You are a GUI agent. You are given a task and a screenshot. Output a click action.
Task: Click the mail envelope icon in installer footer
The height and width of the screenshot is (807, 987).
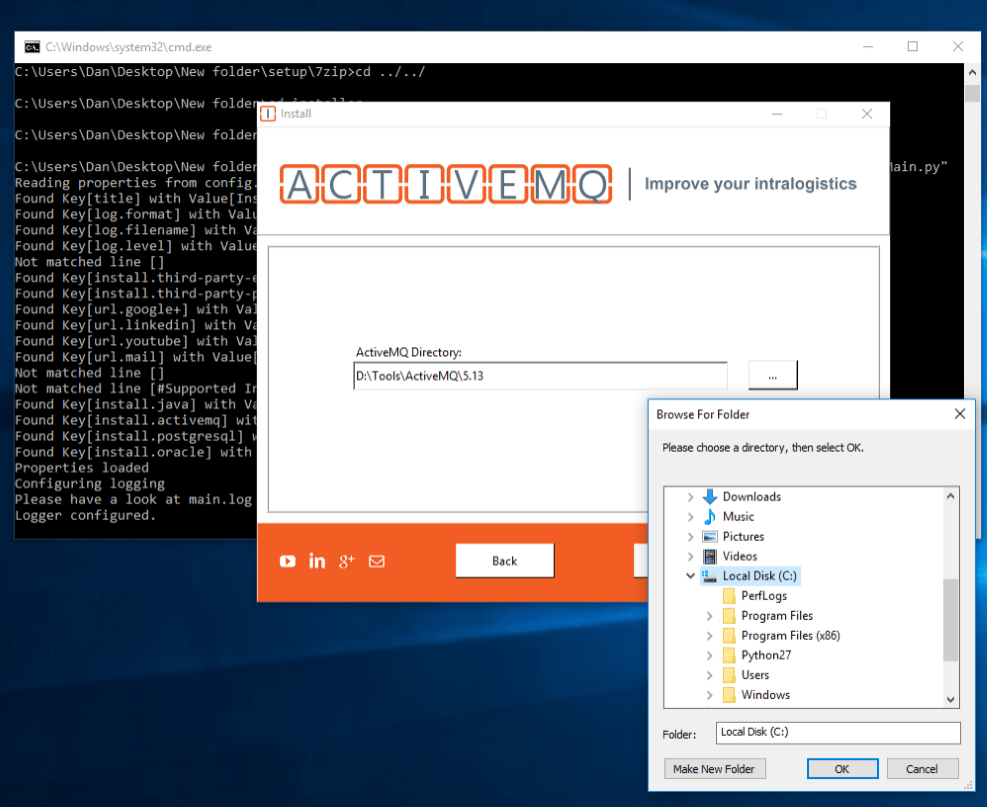click(376, 561)
